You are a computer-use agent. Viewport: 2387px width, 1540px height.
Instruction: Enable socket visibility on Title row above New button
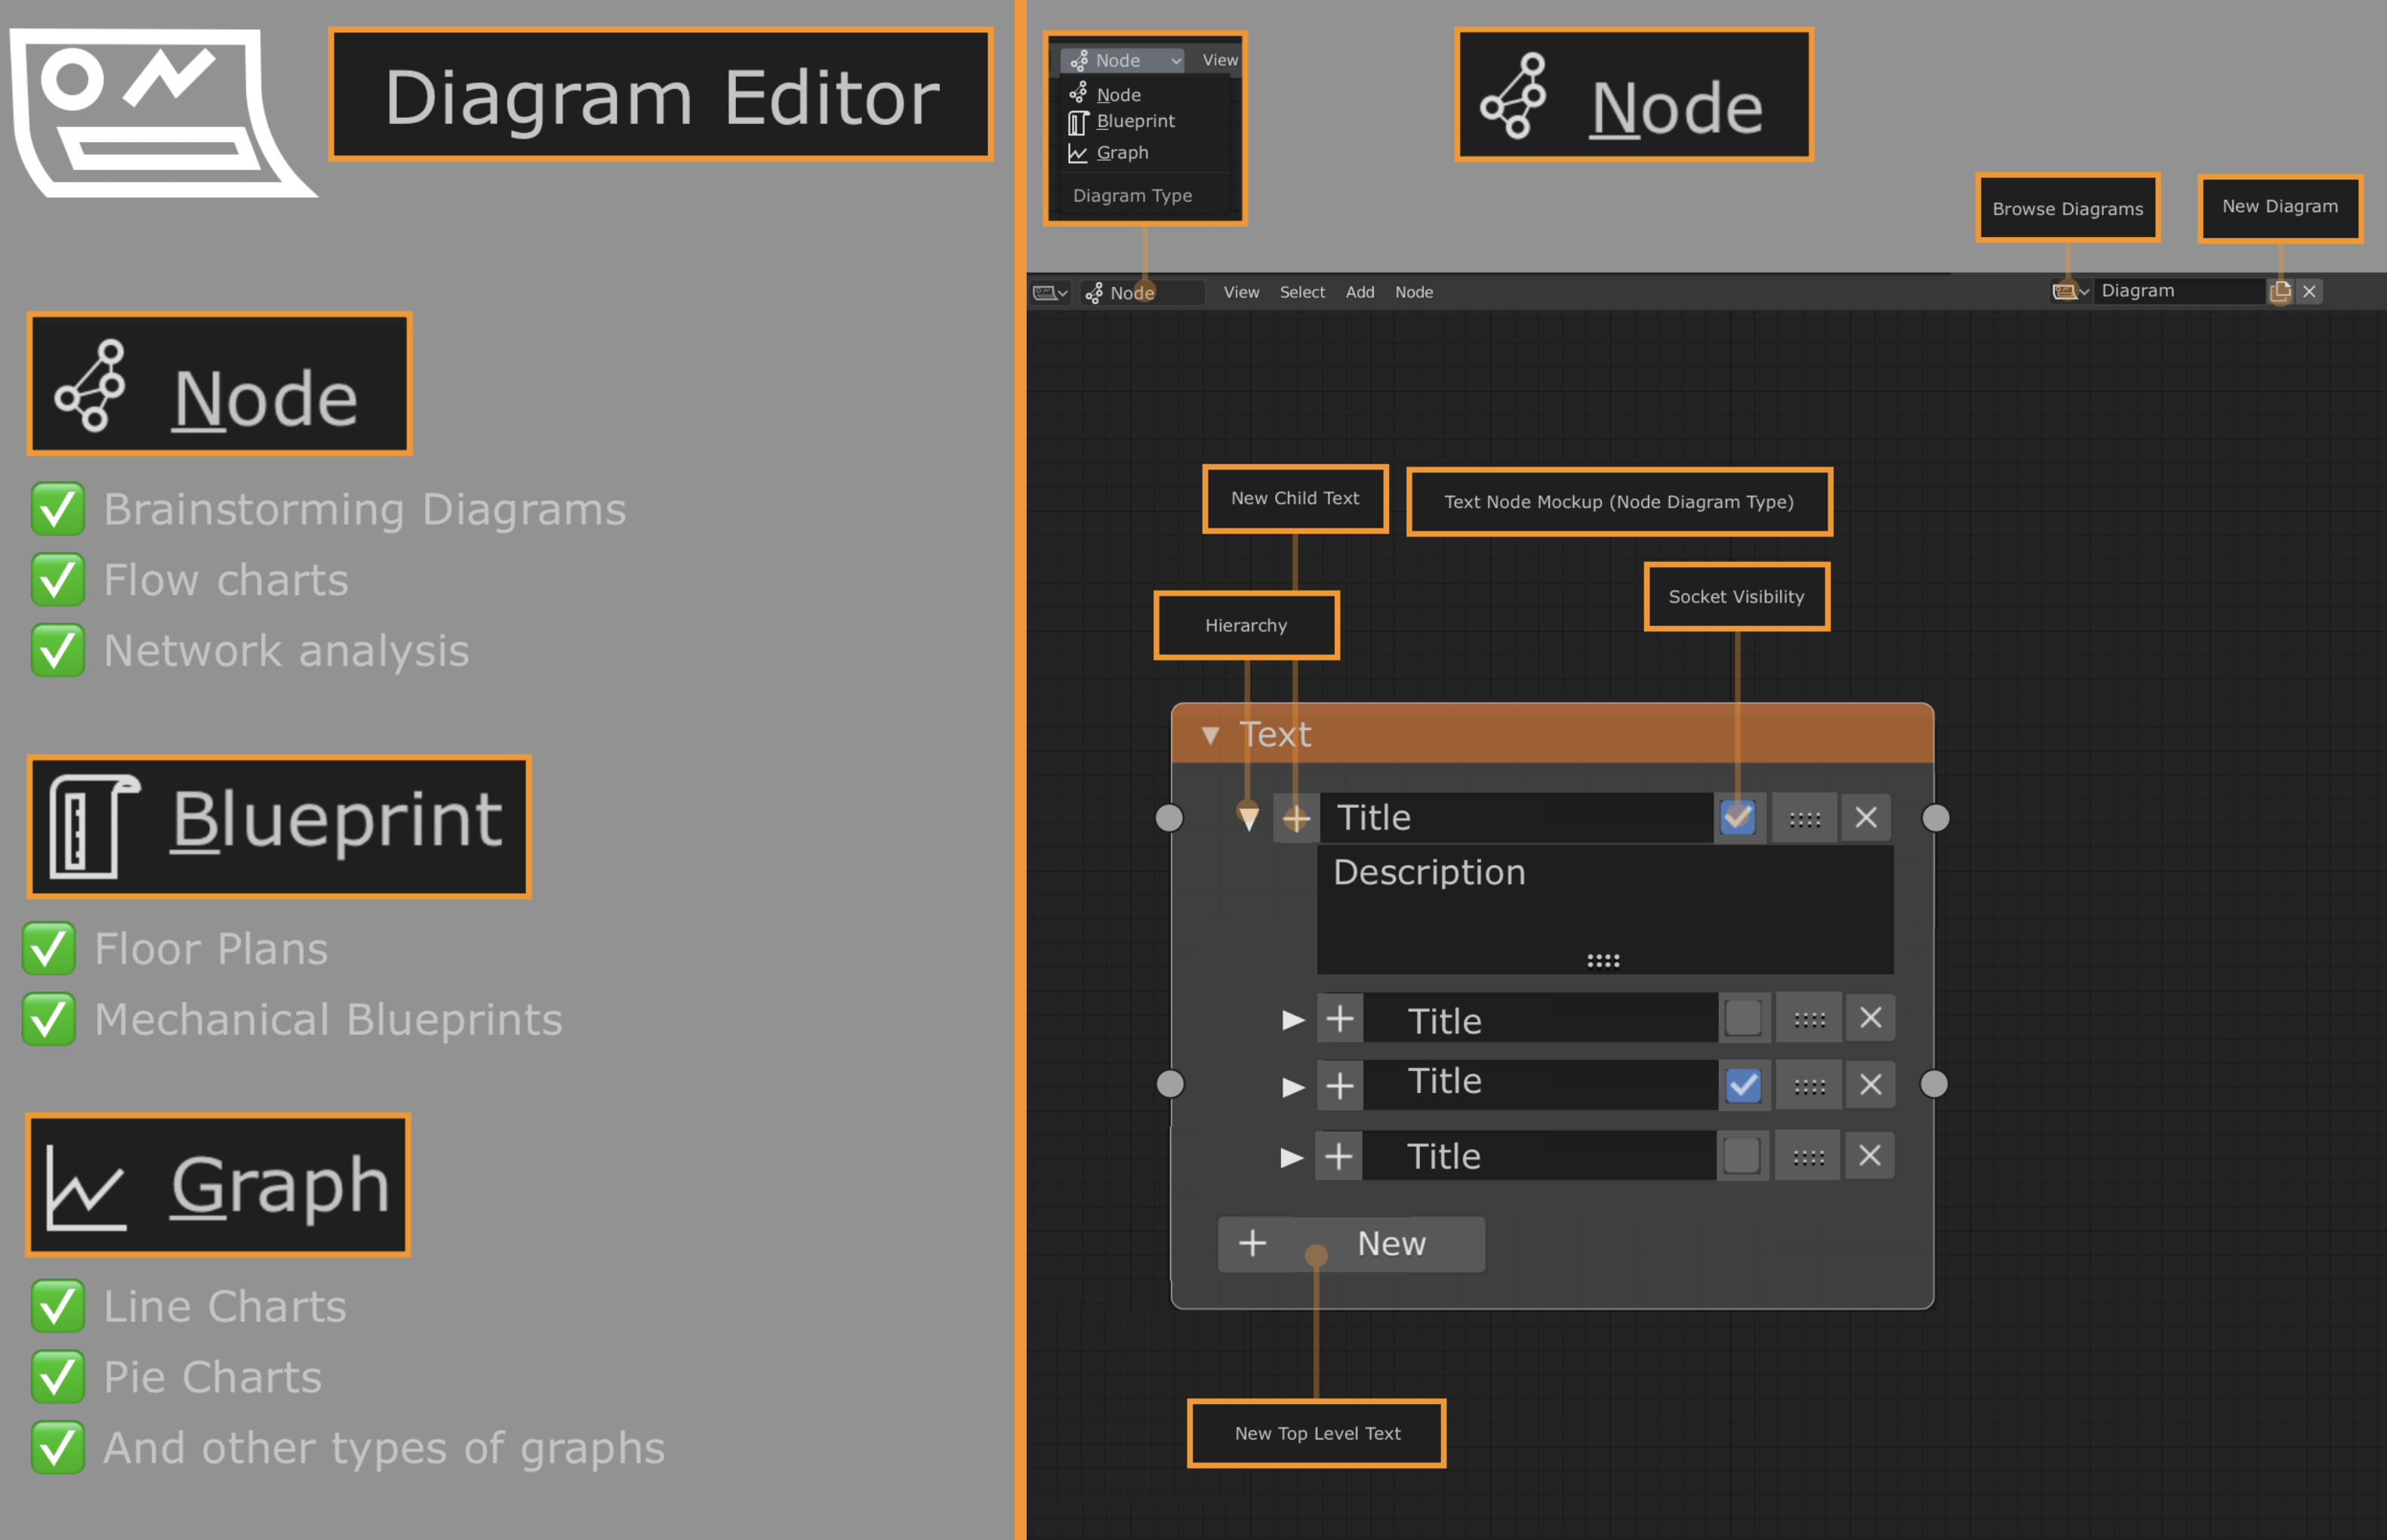(1742, 1155)
